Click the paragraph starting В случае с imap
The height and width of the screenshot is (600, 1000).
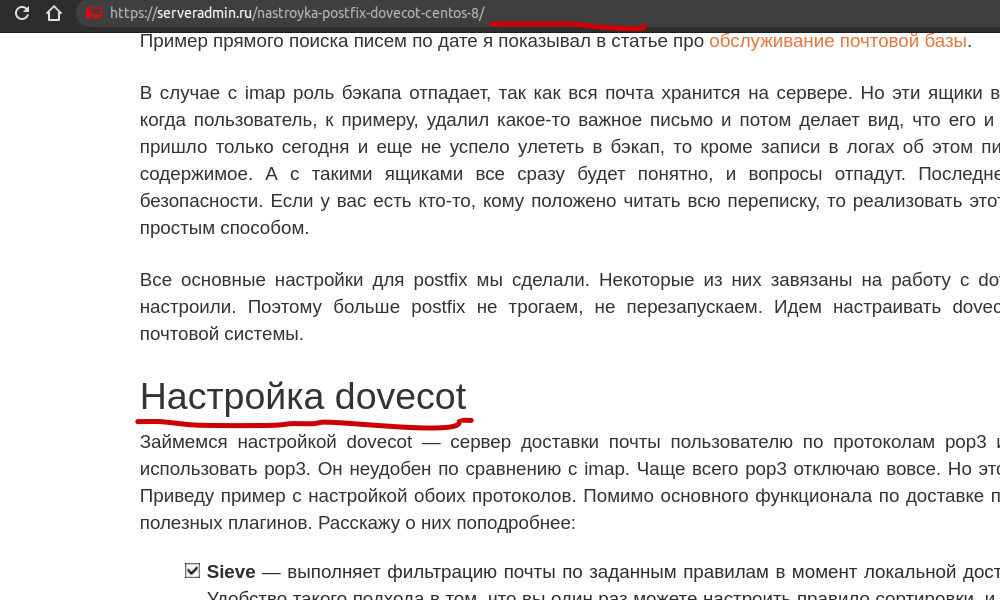(x=570, y=160)
